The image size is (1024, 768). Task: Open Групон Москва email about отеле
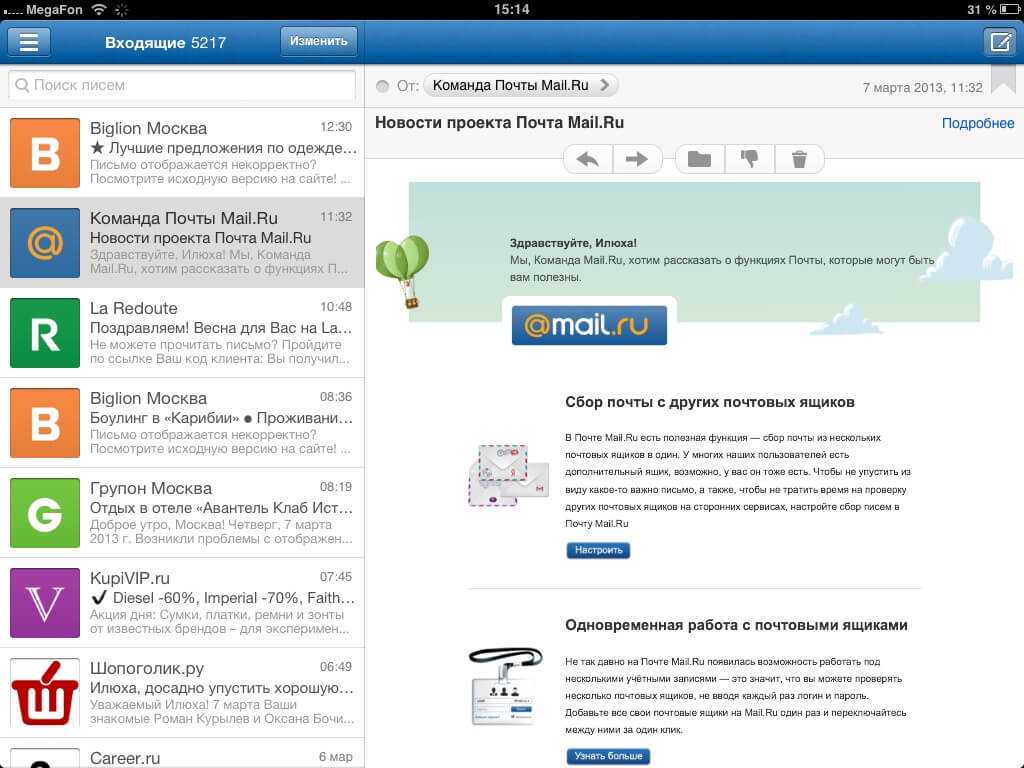pos(182,513)
